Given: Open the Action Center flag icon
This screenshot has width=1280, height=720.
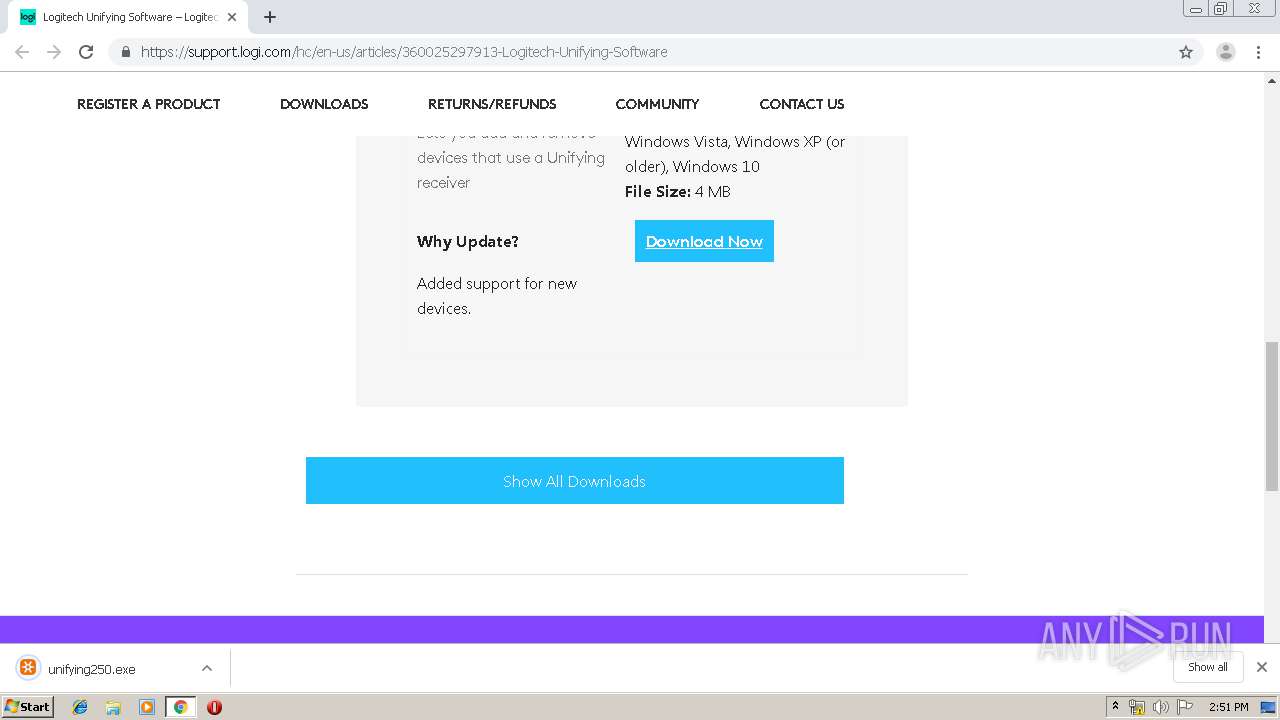Looking at the screenshot, I should pos(1185,707).
